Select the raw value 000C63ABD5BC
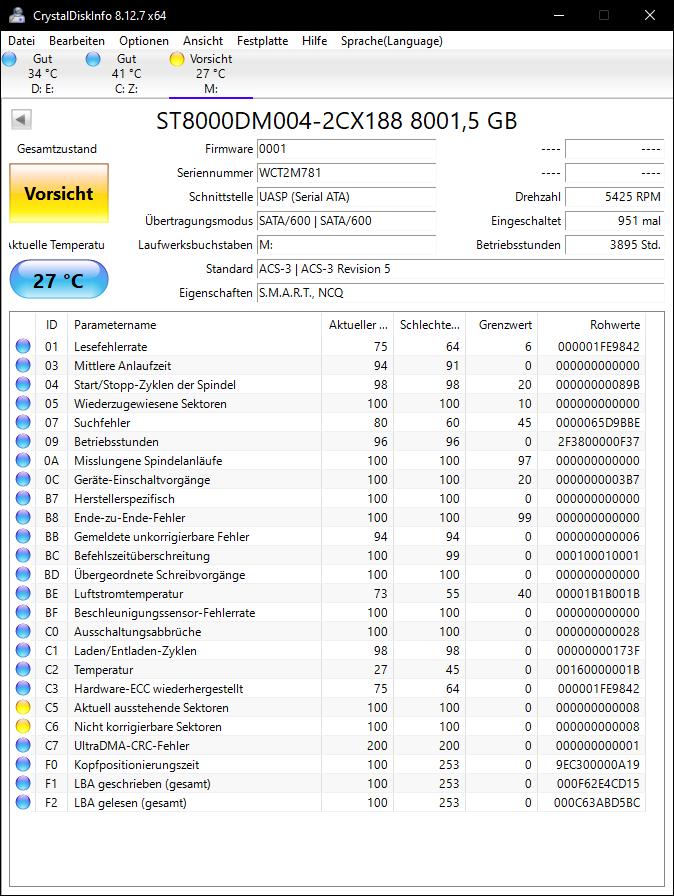Image resolution: width=674 pixels, height=896 pixels. pos(597,802)
